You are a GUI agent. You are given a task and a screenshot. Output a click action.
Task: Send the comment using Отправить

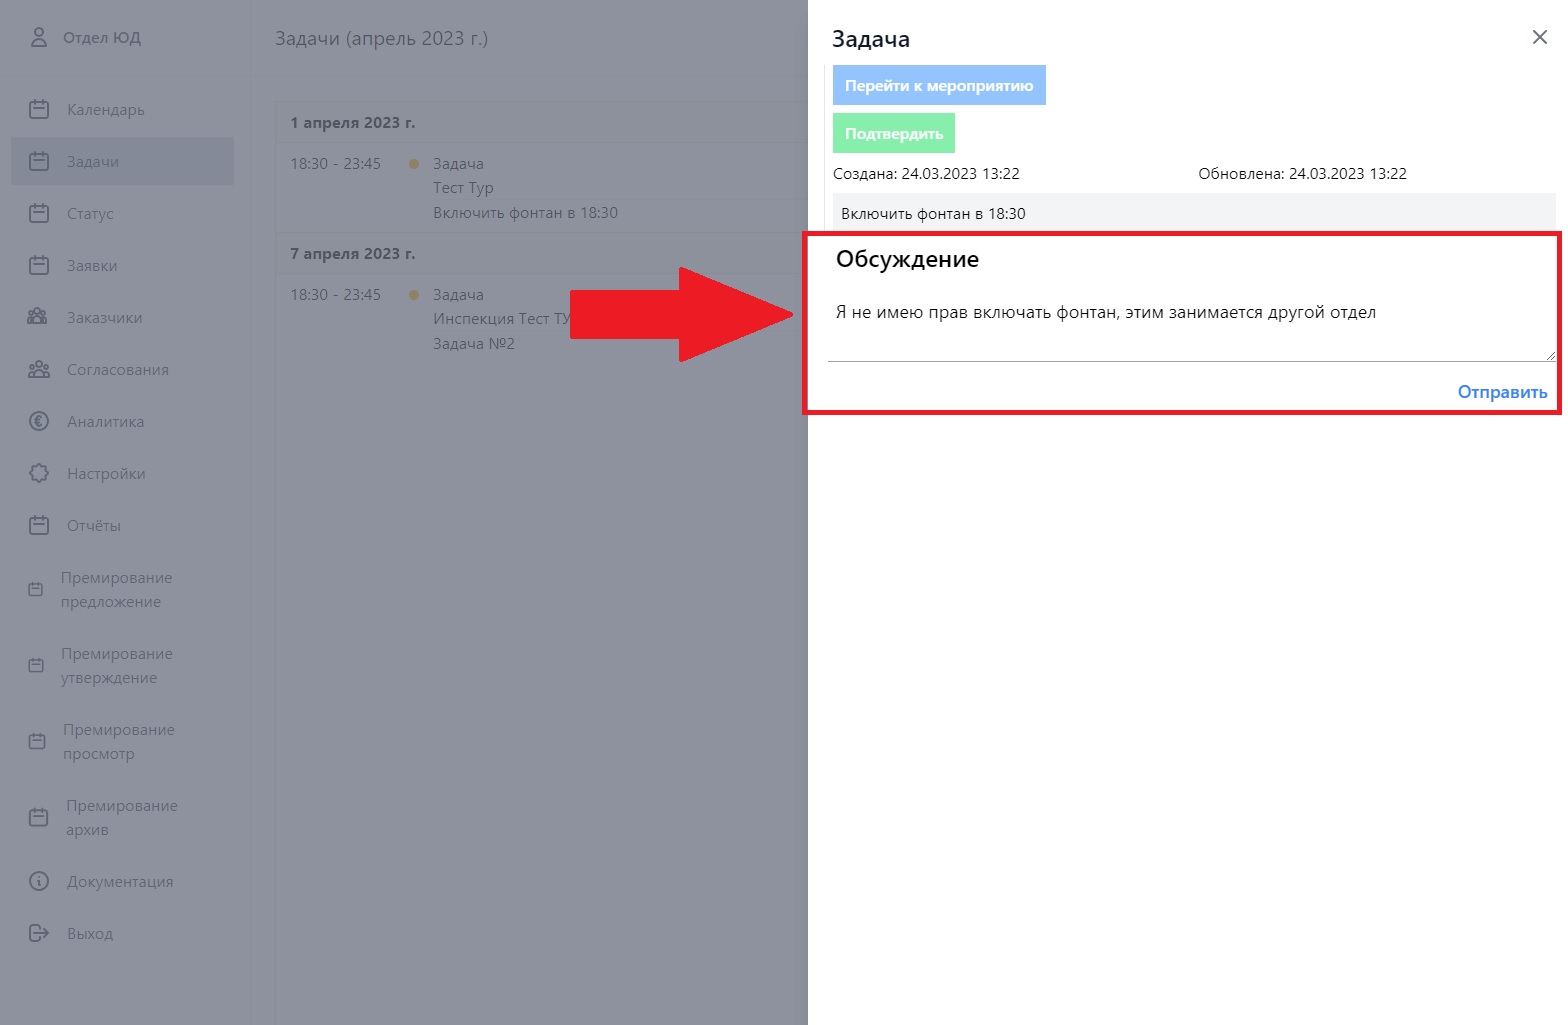pyautogui.click(x=1501, y=392)
